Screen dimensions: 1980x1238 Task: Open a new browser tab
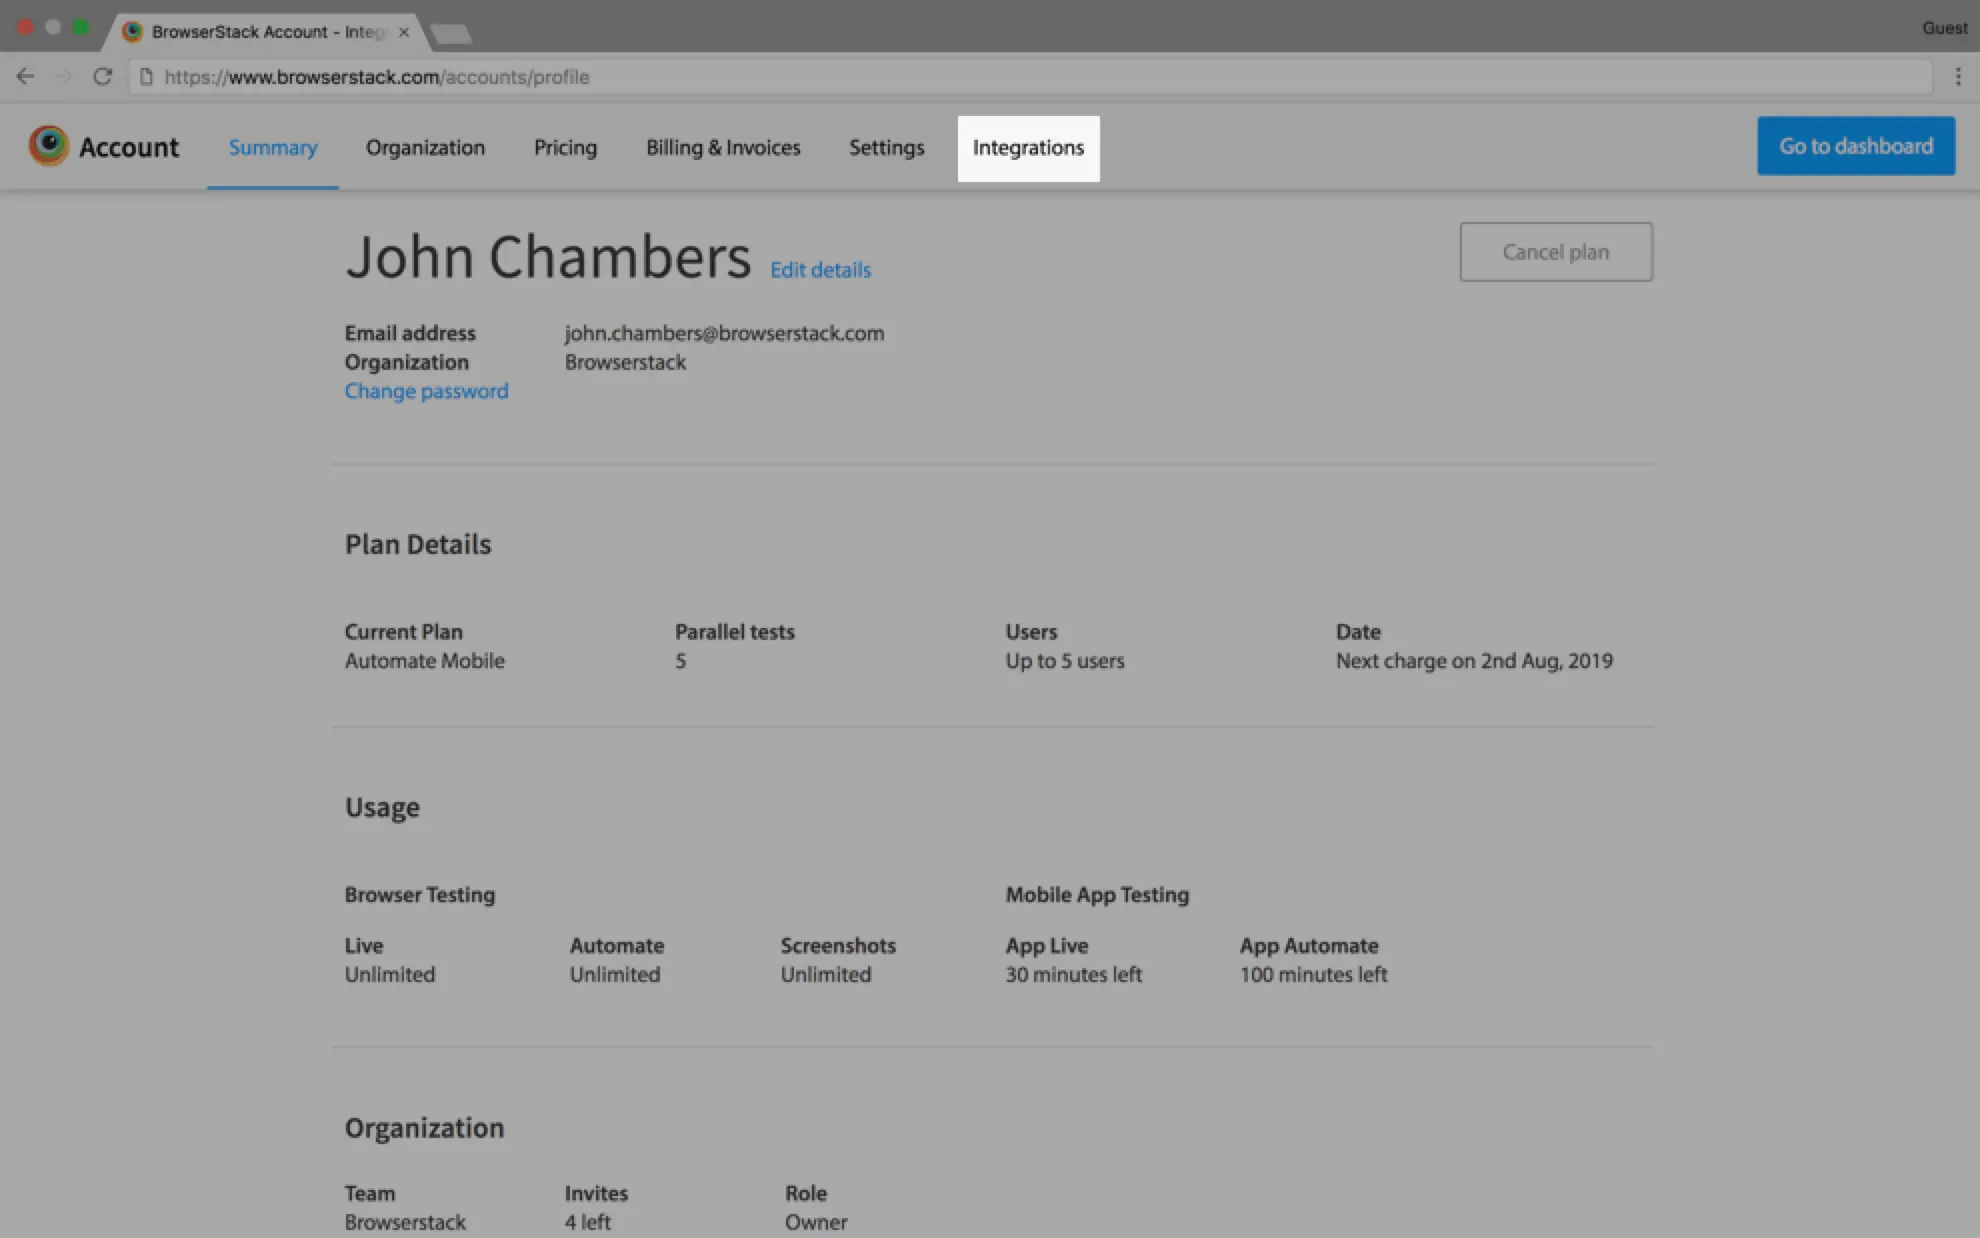(x=452, y=35)
